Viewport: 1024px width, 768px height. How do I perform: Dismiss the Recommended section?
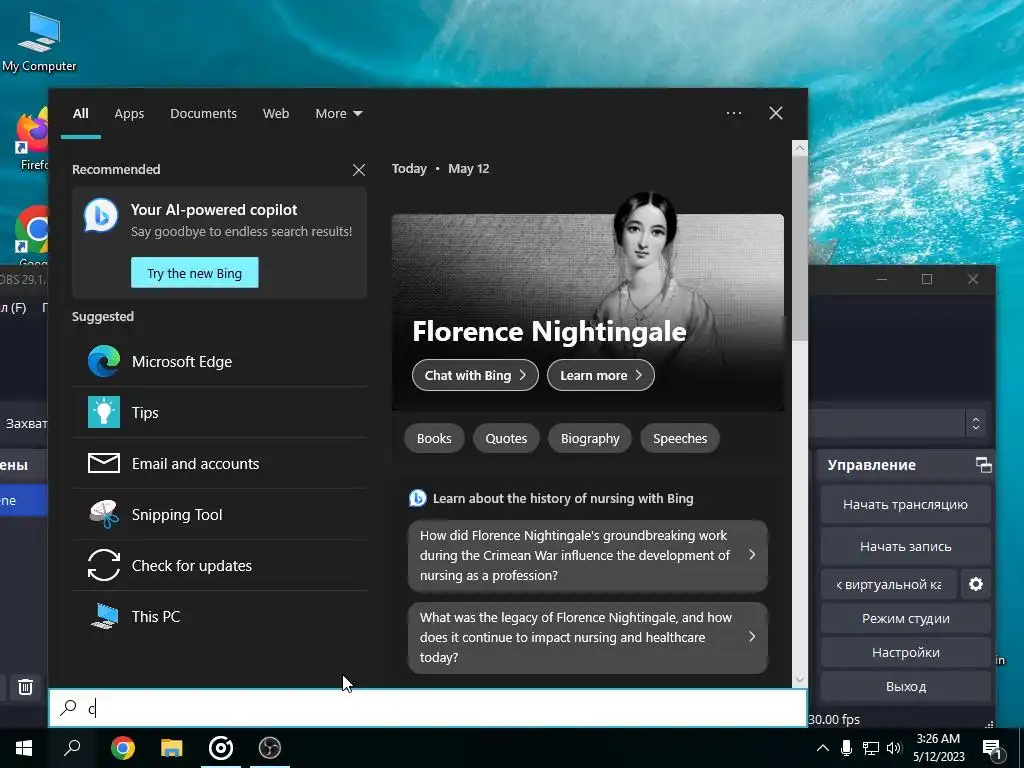click(359, 170)
